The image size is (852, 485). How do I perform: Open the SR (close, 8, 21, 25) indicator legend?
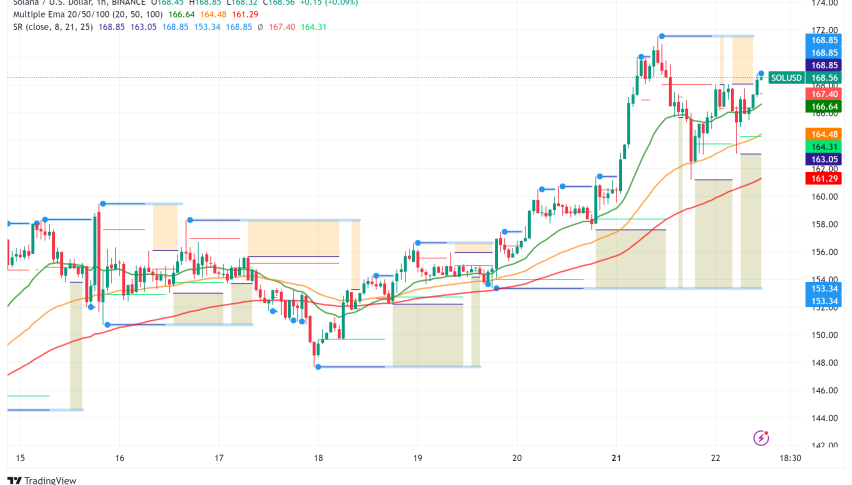[x=53, y=27]
